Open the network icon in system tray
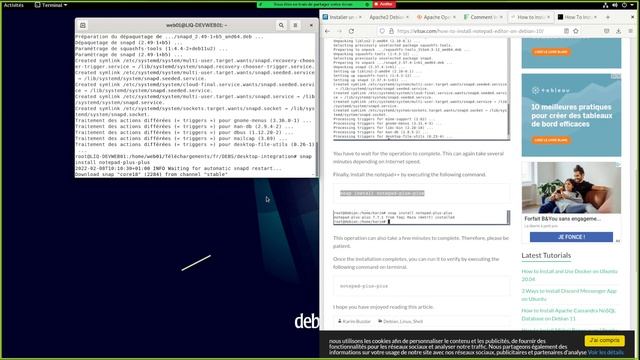Screen dimensions: 640x360 605,5
